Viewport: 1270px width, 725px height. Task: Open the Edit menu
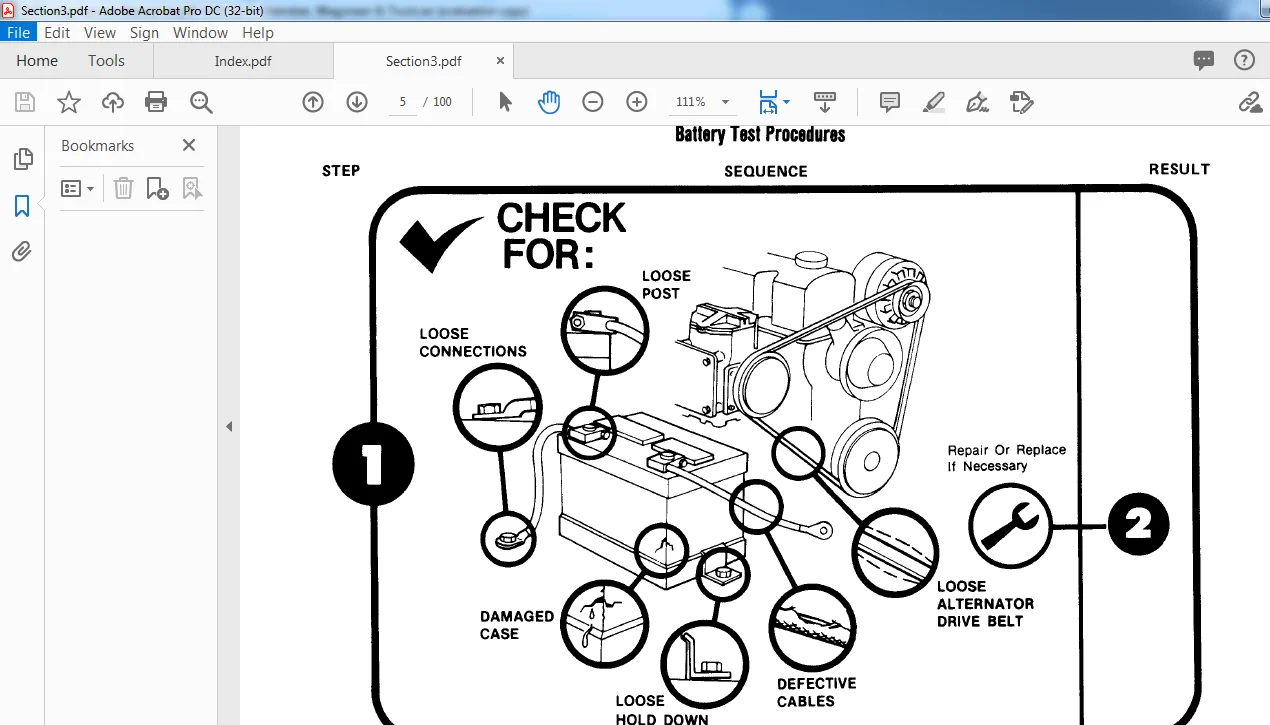(x=57, y=32)
